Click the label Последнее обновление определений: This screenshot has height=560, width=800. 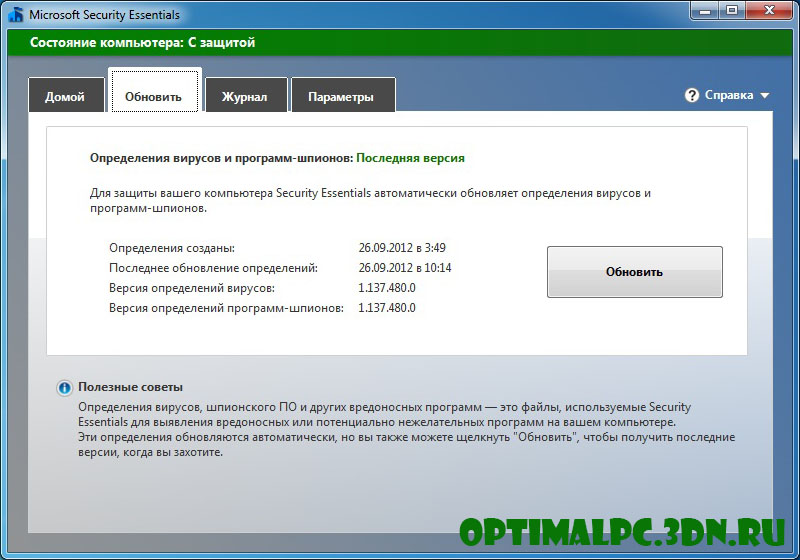pos(213,268)
